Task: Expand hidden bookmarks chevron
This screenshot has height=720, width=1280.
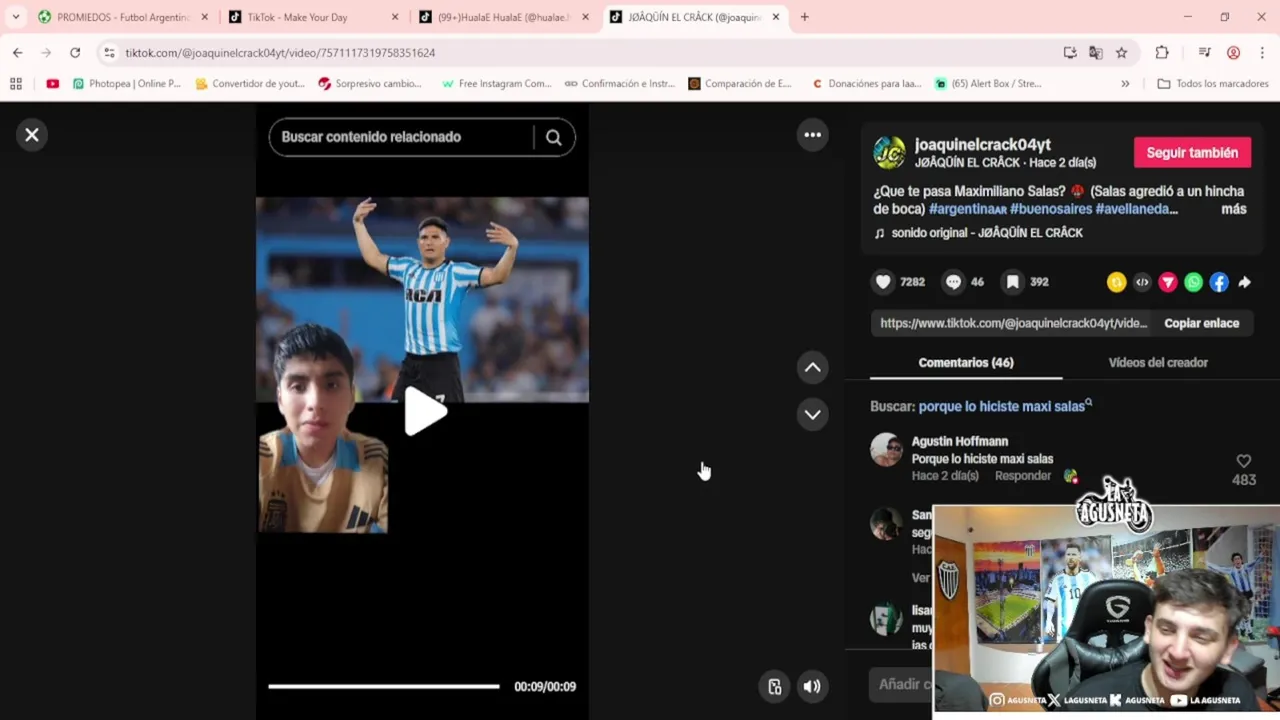Action: 1125,84
